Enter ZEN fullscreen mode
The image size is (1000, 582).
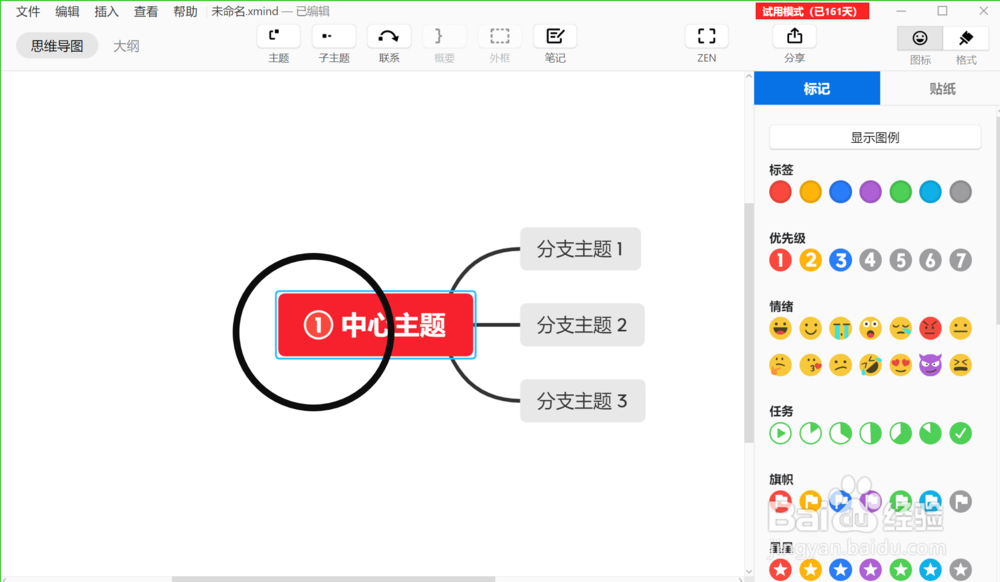point(707,36)
